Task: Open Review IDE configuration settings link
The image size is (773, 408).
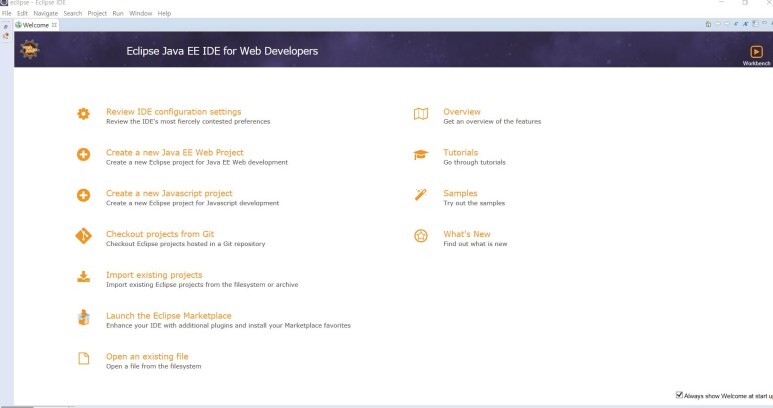Action: click(174, 112)
